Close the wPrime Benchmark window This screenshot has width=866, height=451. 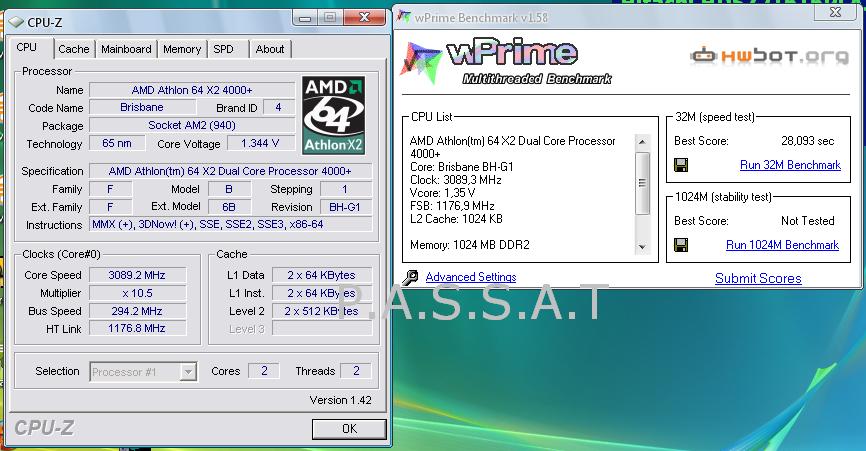coord(836,13)
